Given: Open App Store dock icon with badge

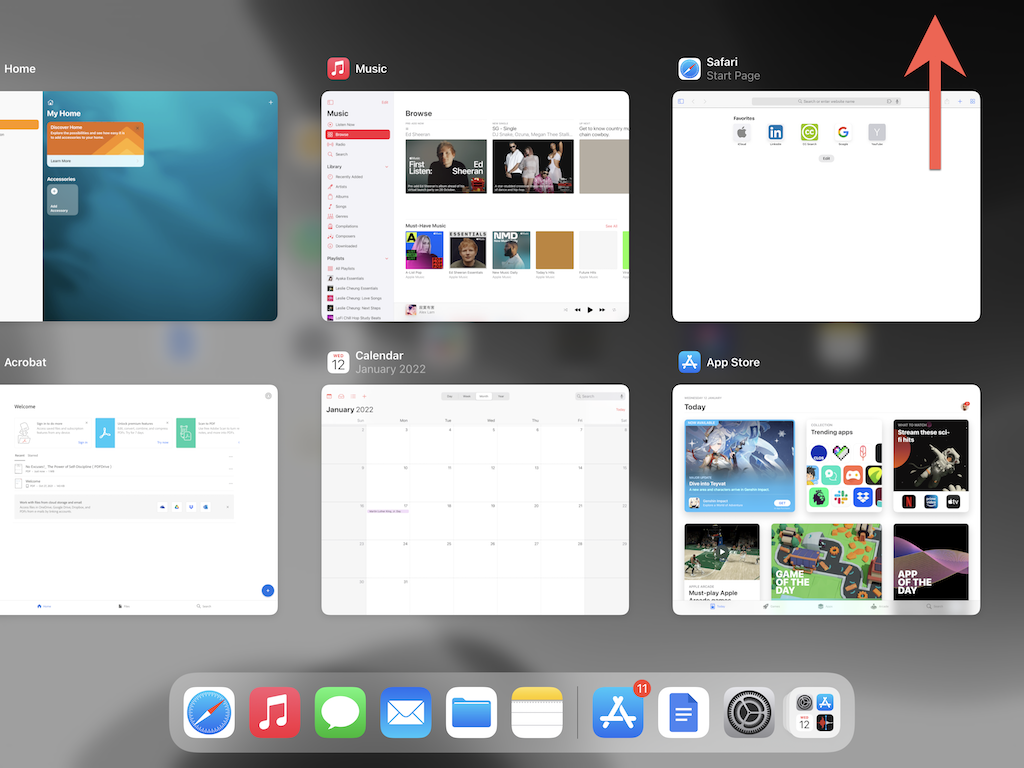Looking at the screenshot, I should click(x=617, y=712).
